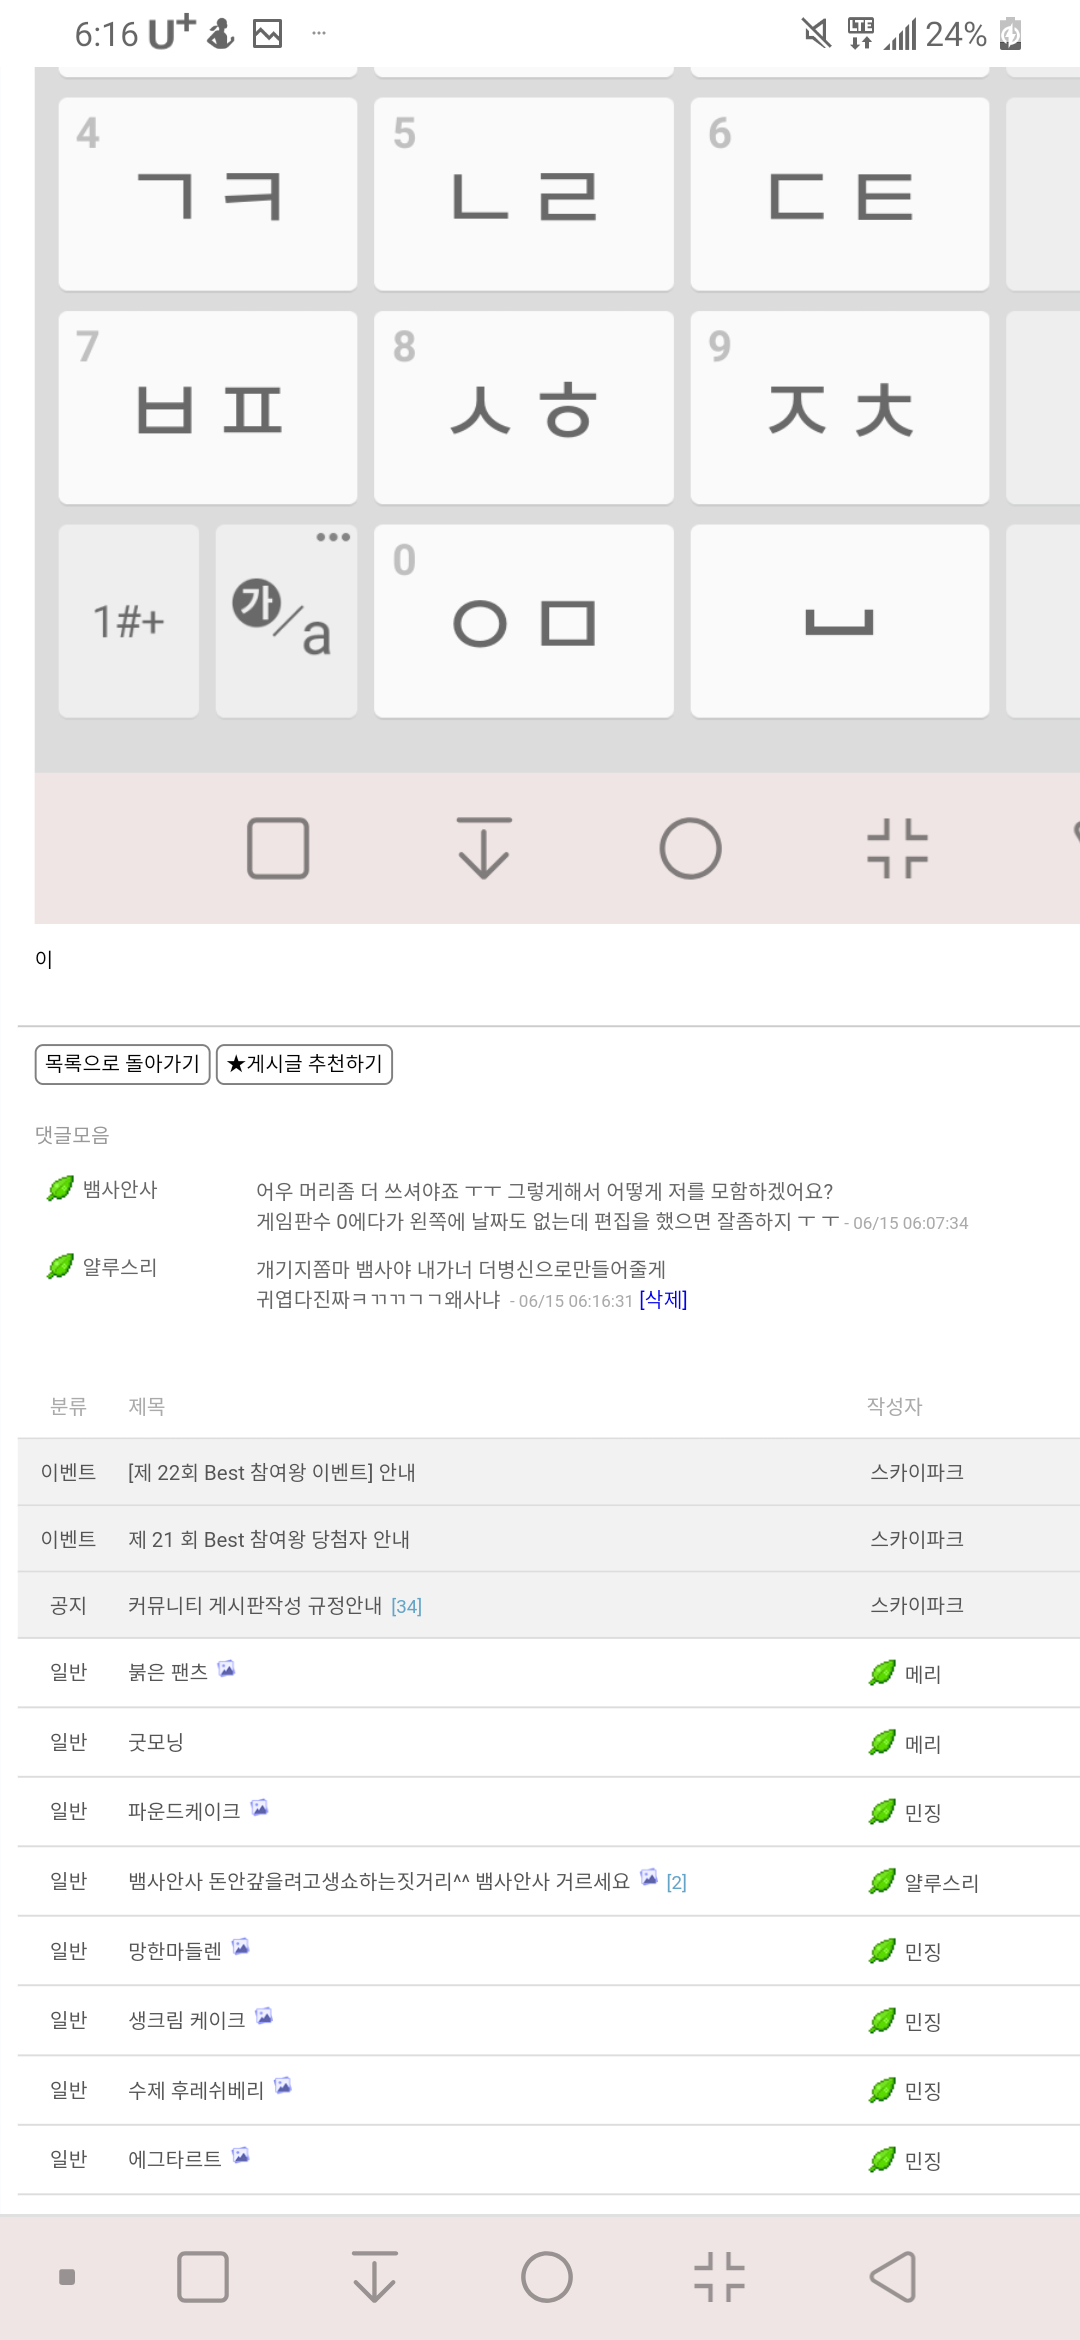1080x2340 pixels.
Task: Open the 굿모닝 post
Action: point(156,1742)
